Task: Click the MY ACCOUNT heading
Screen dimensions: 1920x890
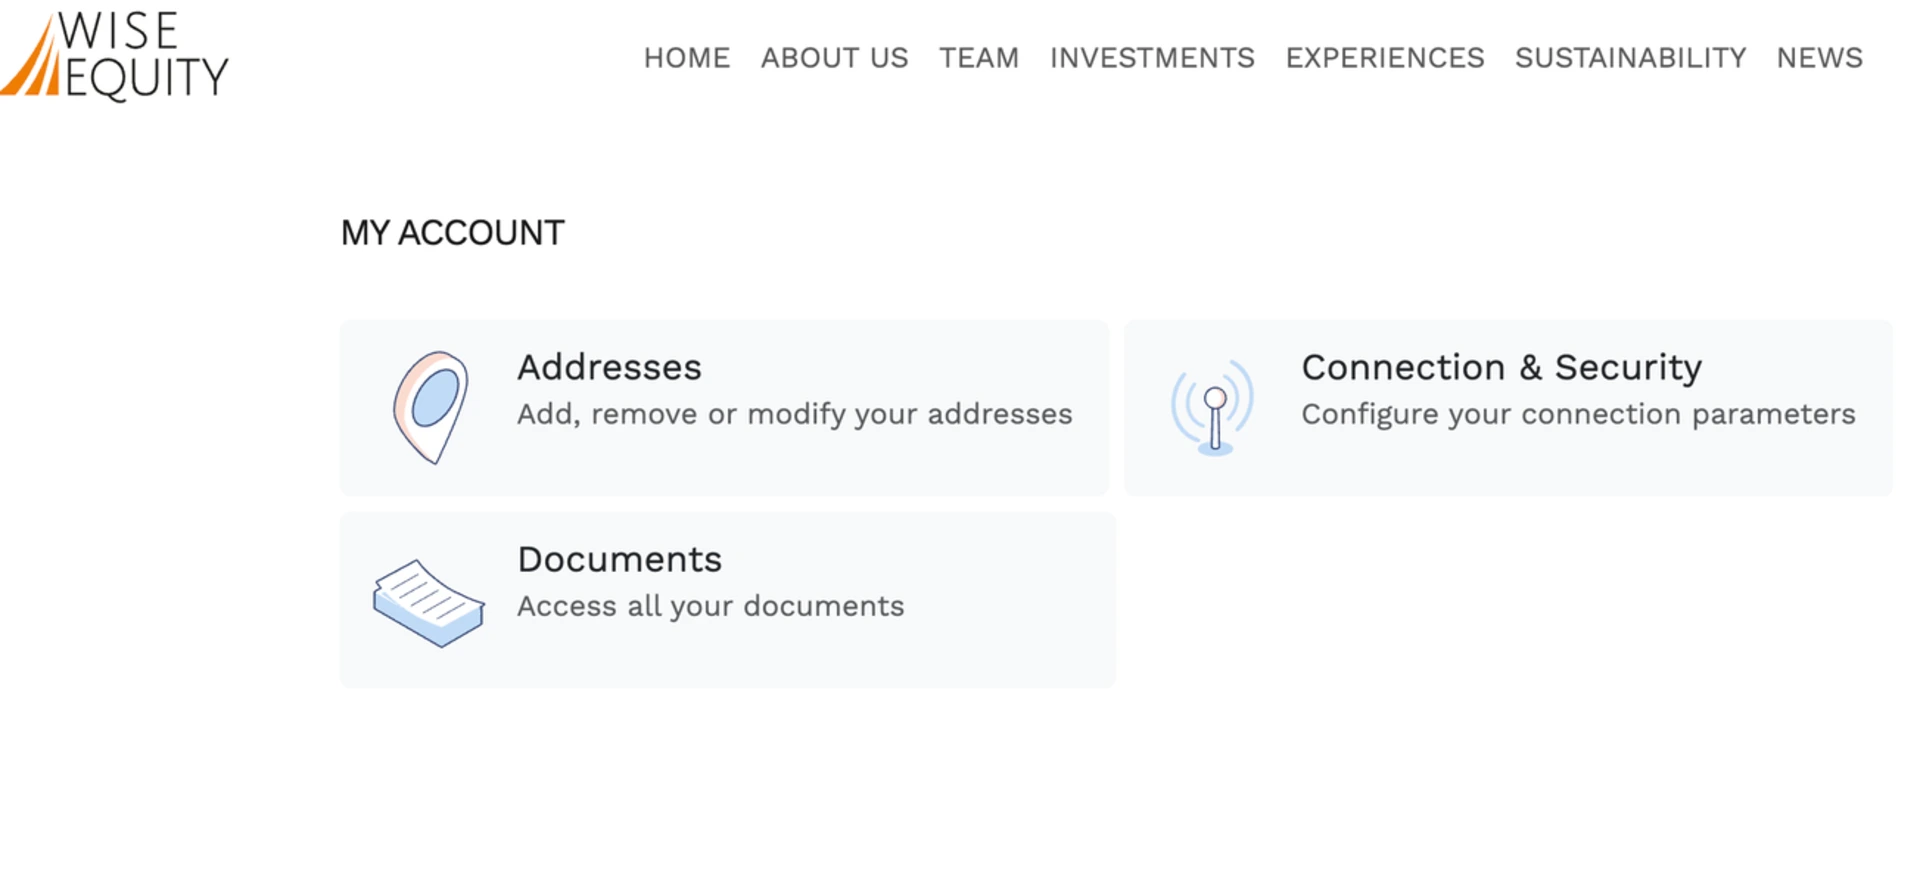Action: [x=452, y=233]
